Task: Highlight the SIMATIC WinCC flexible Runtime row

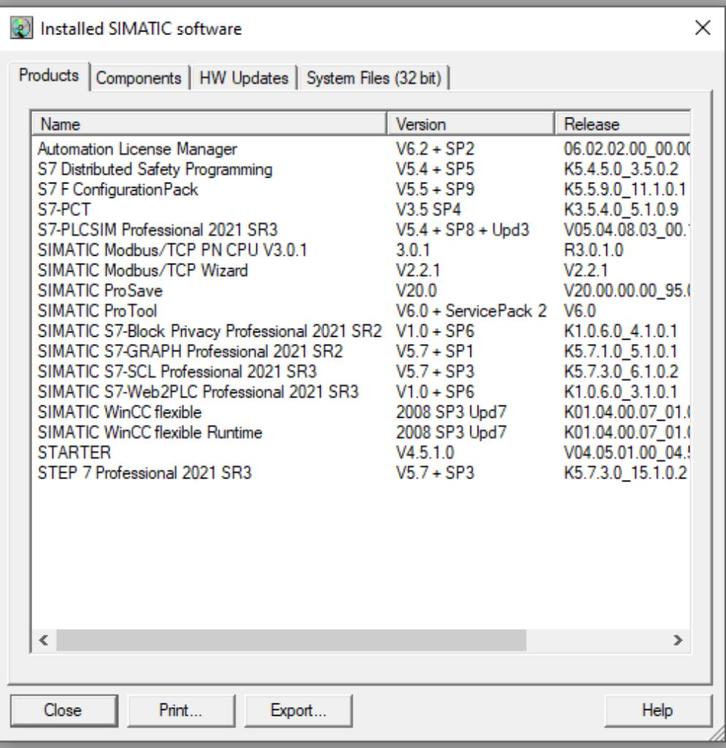Action: pos(150,432)
